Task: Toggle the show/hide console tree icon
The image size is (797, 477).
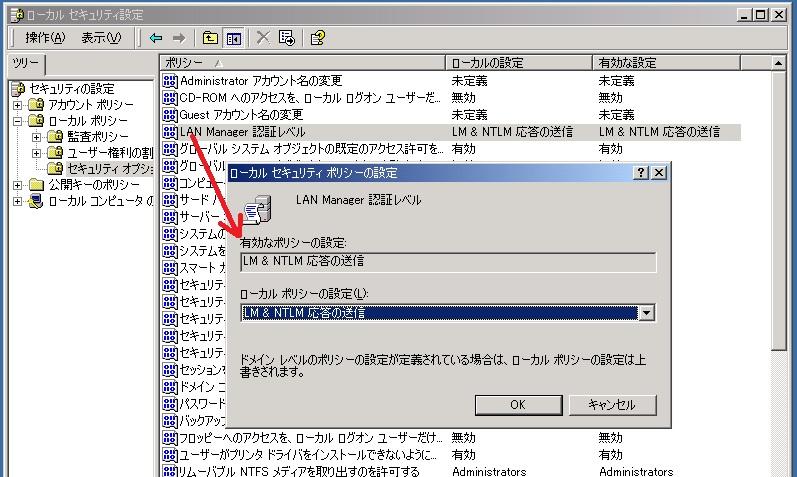Action: click(233, 38)
